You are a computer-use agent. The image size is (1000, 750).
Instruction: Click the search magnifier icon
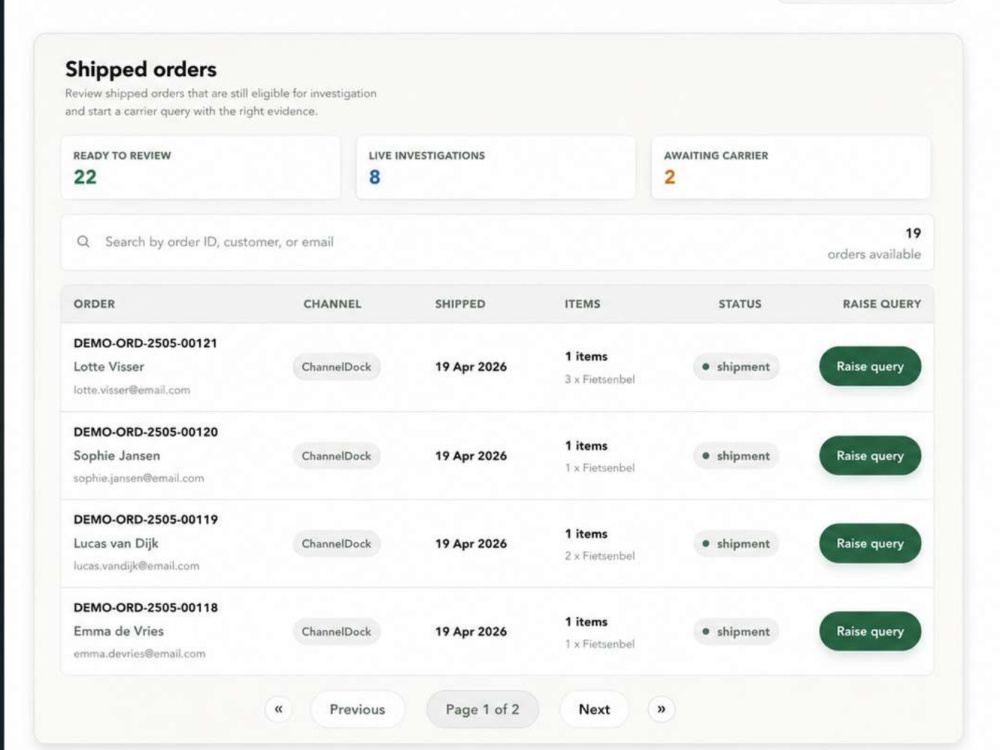83,242
